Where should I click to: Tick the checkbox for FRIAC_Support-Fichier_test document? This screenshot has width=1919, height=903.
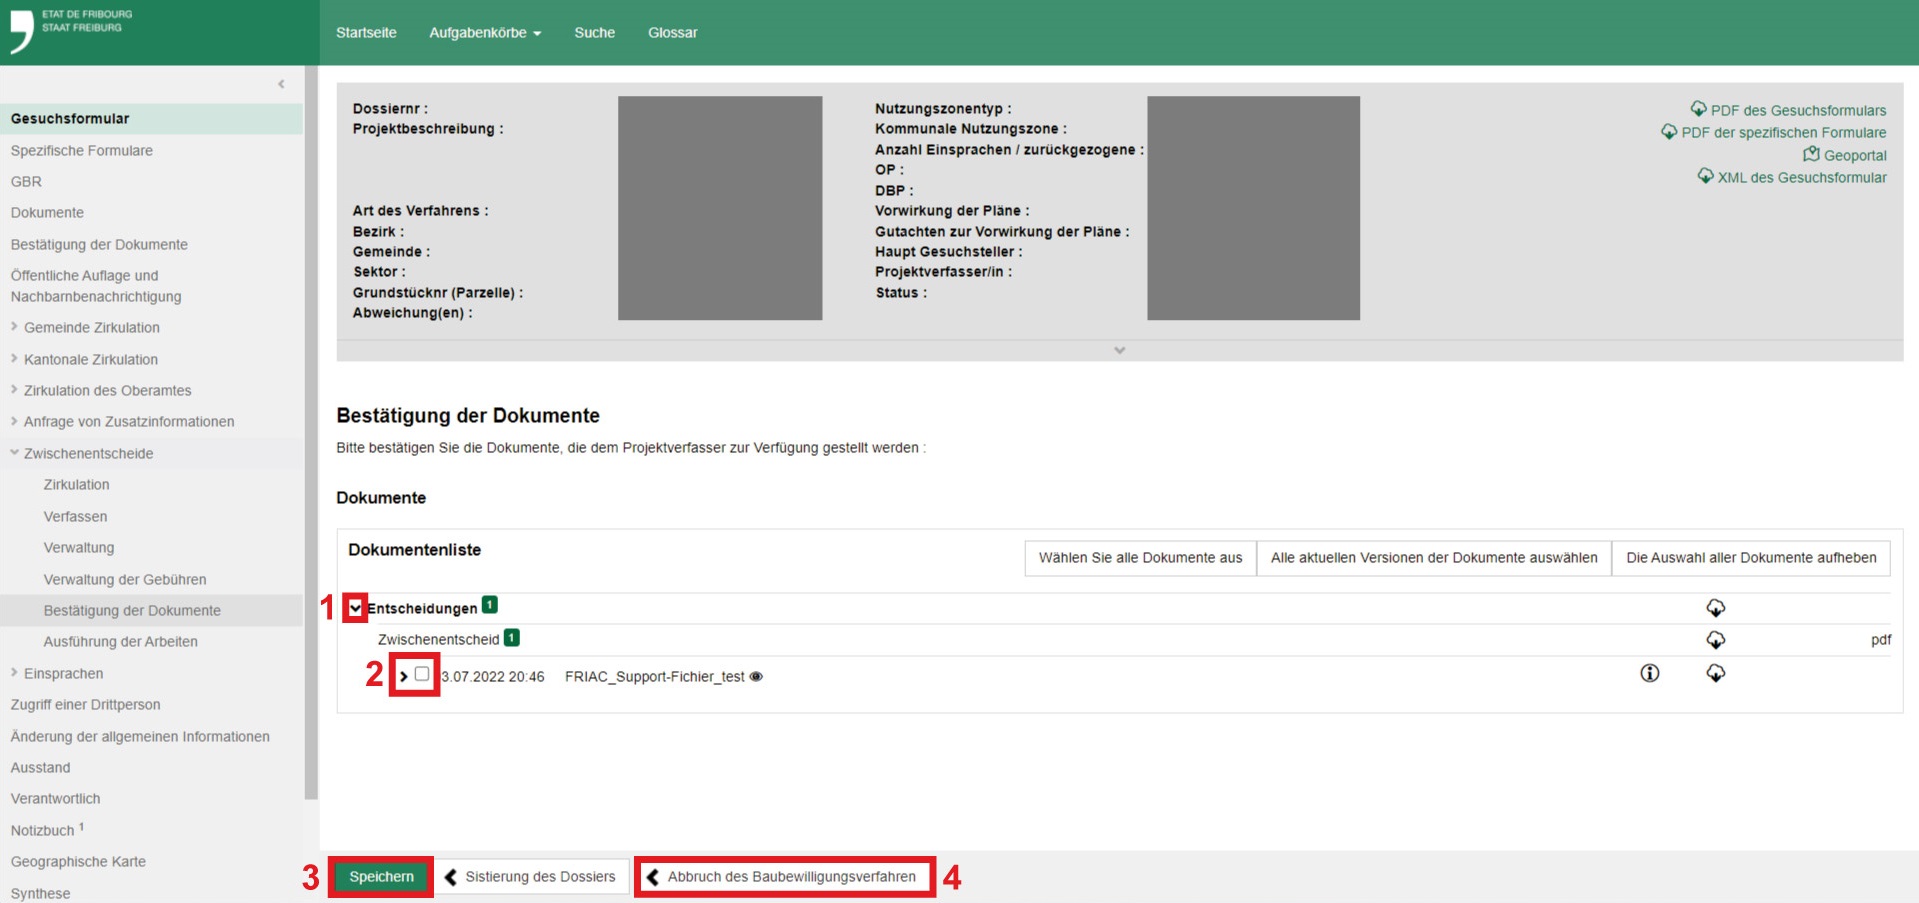click(x=422, y=674)
